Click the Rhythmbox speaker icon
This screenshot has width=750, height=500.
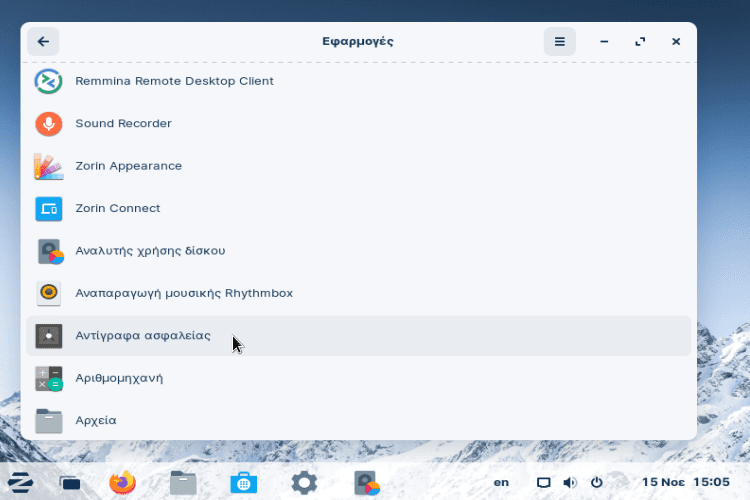[48, 293]
